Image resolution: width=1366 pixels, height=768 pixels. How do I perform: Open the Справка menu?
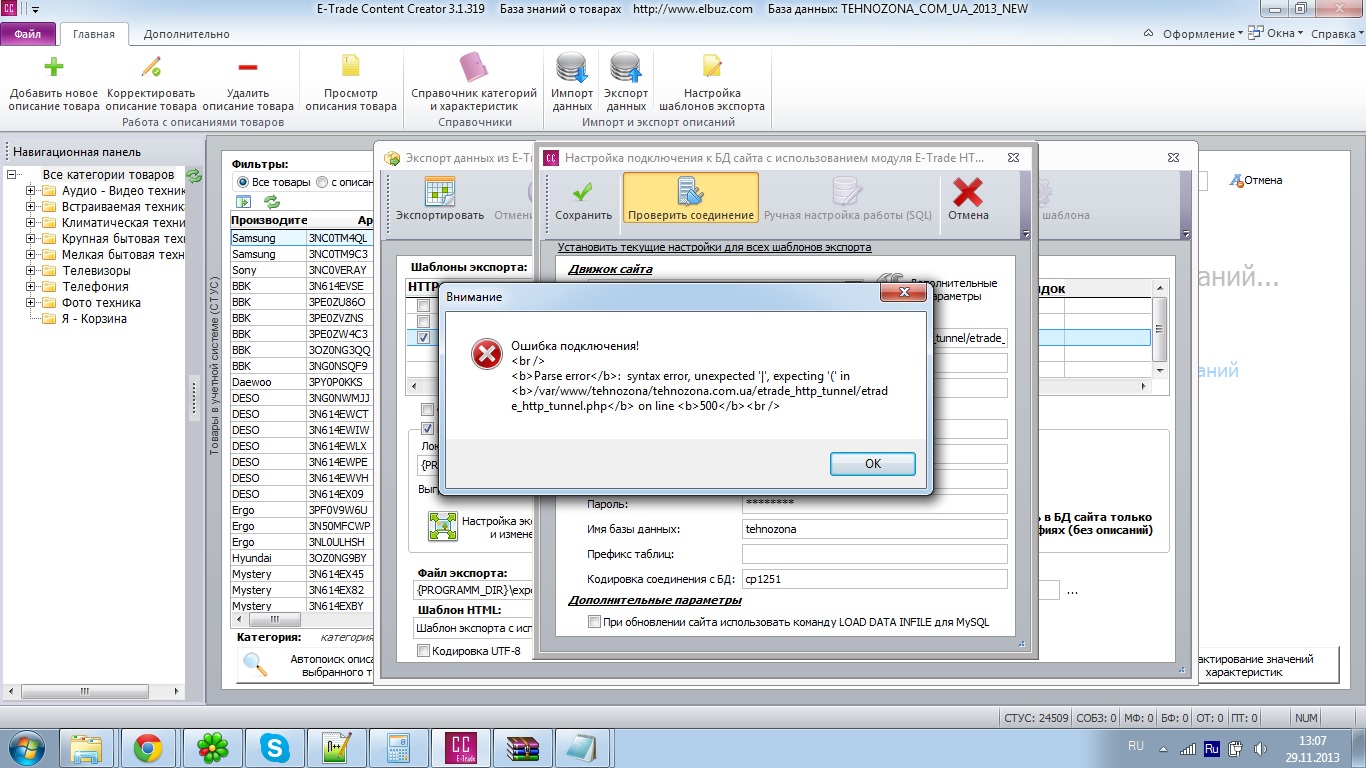tap(1336, 34)
